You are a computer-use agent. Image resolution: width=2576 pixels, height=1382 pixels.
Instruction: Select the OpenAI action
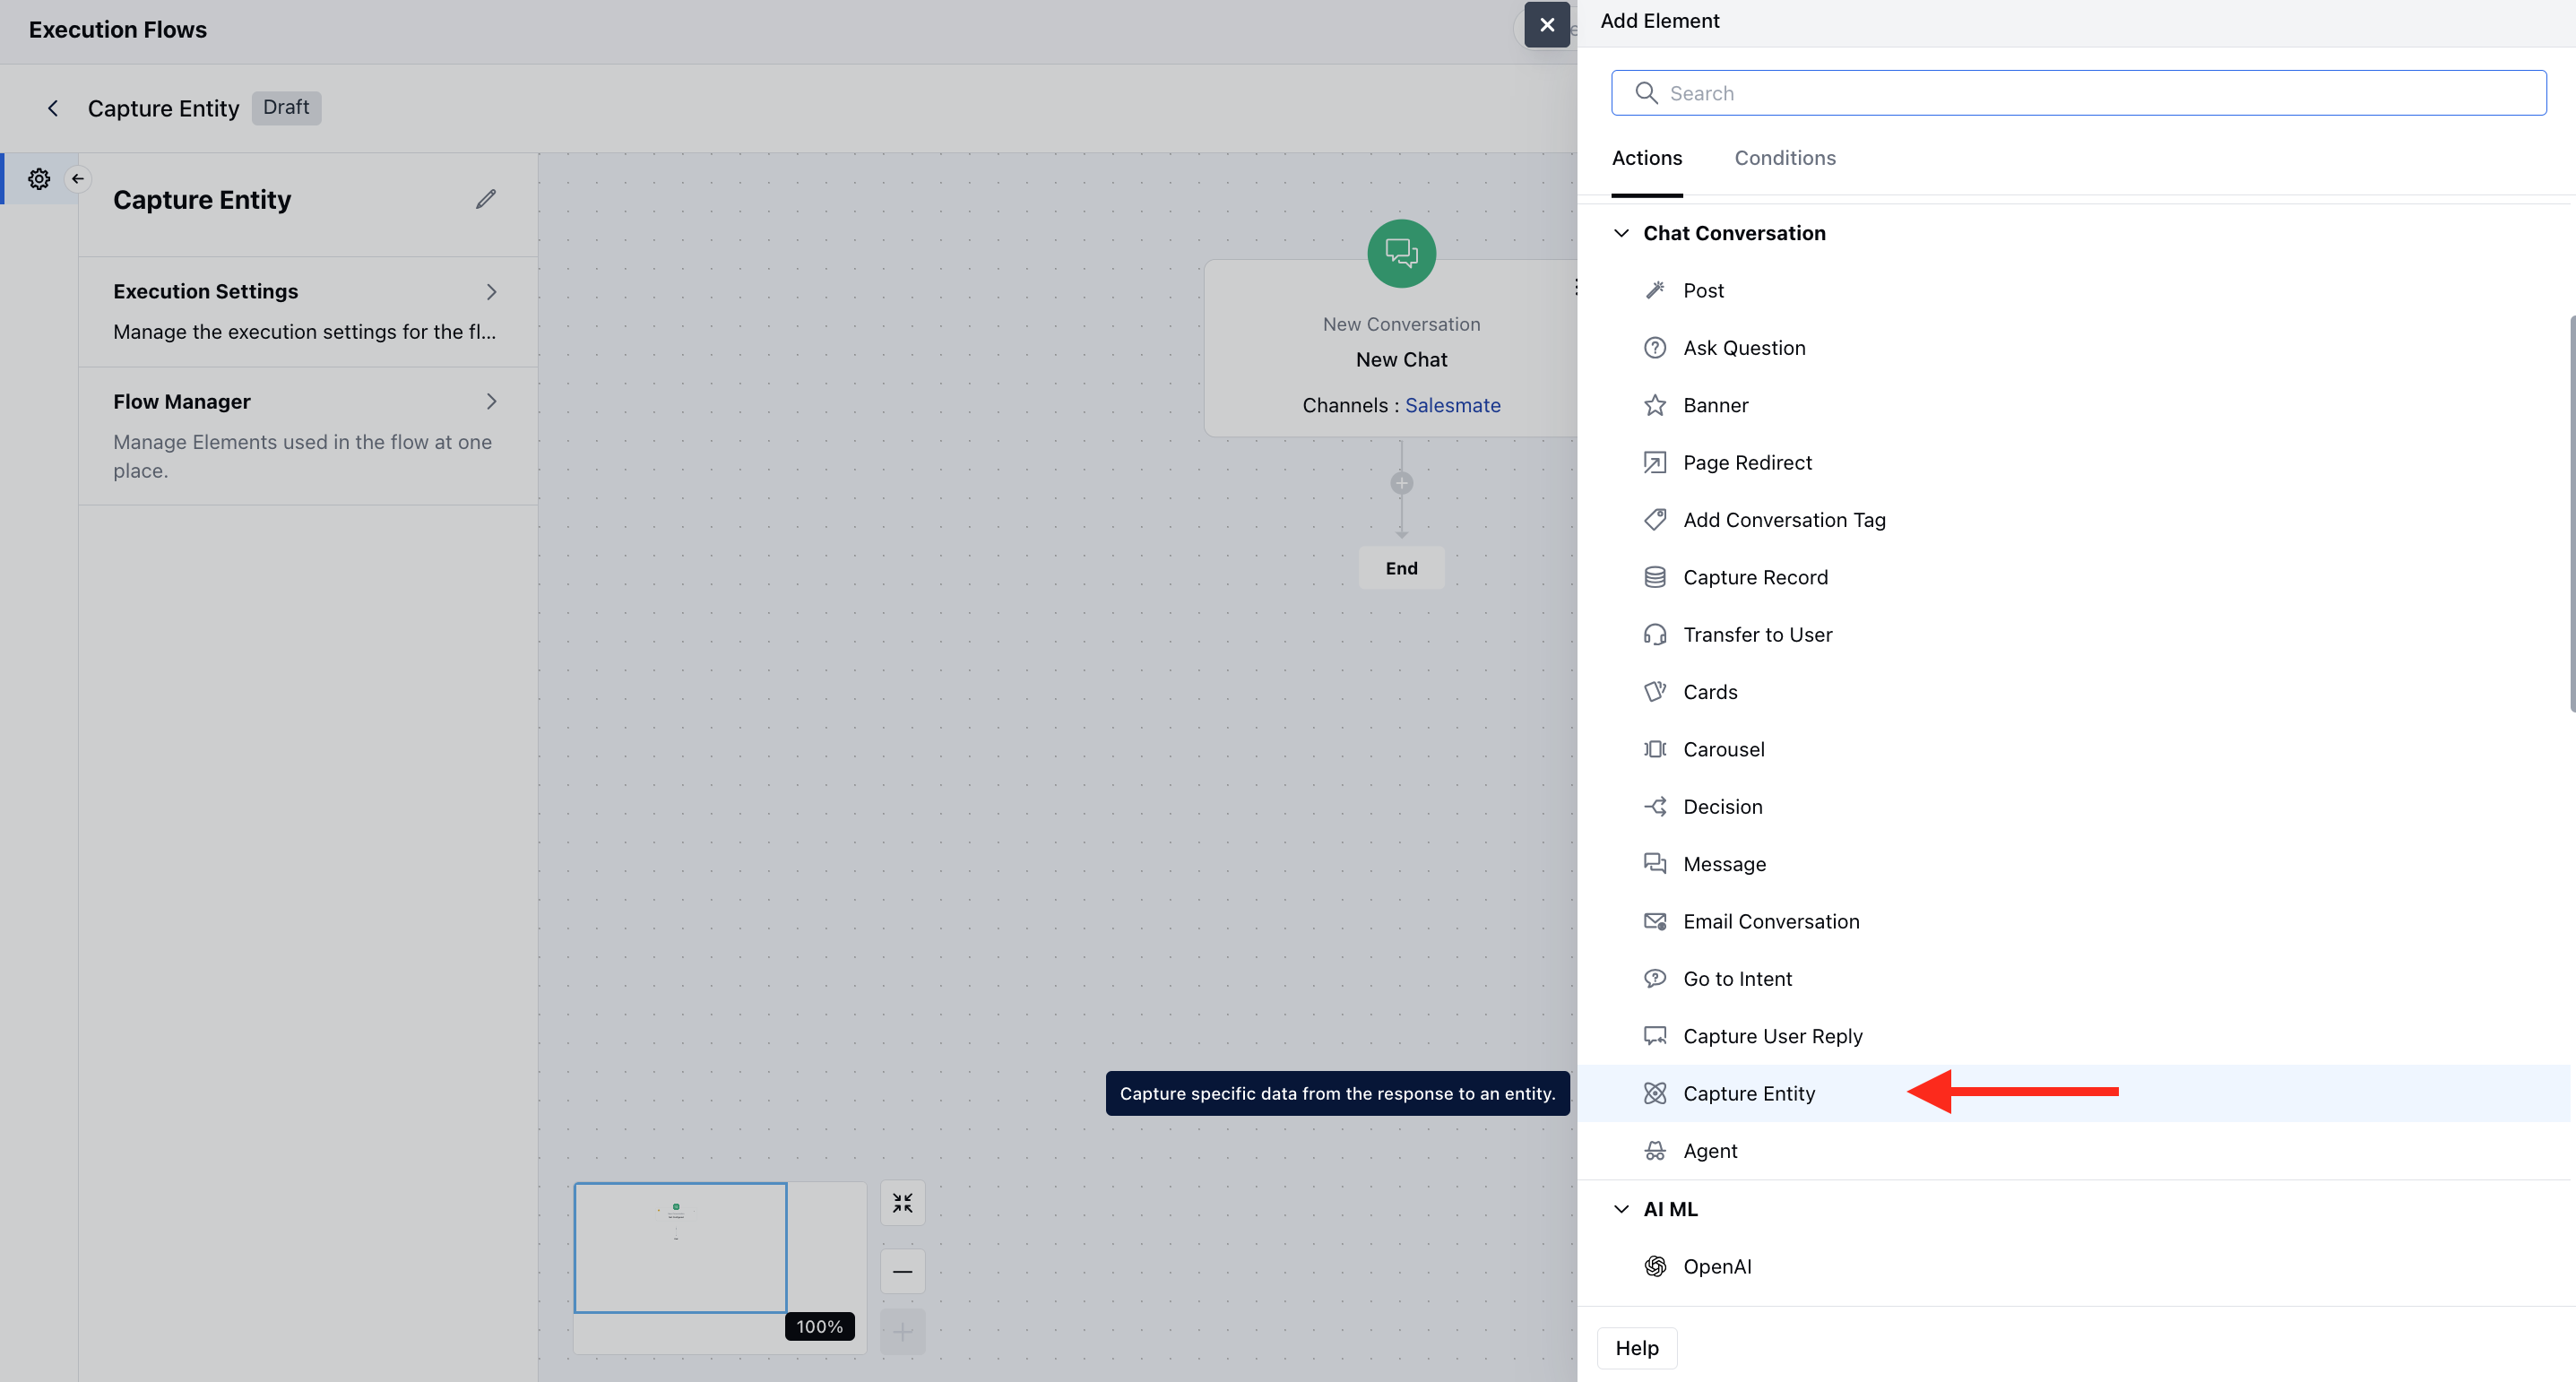2073,1266
